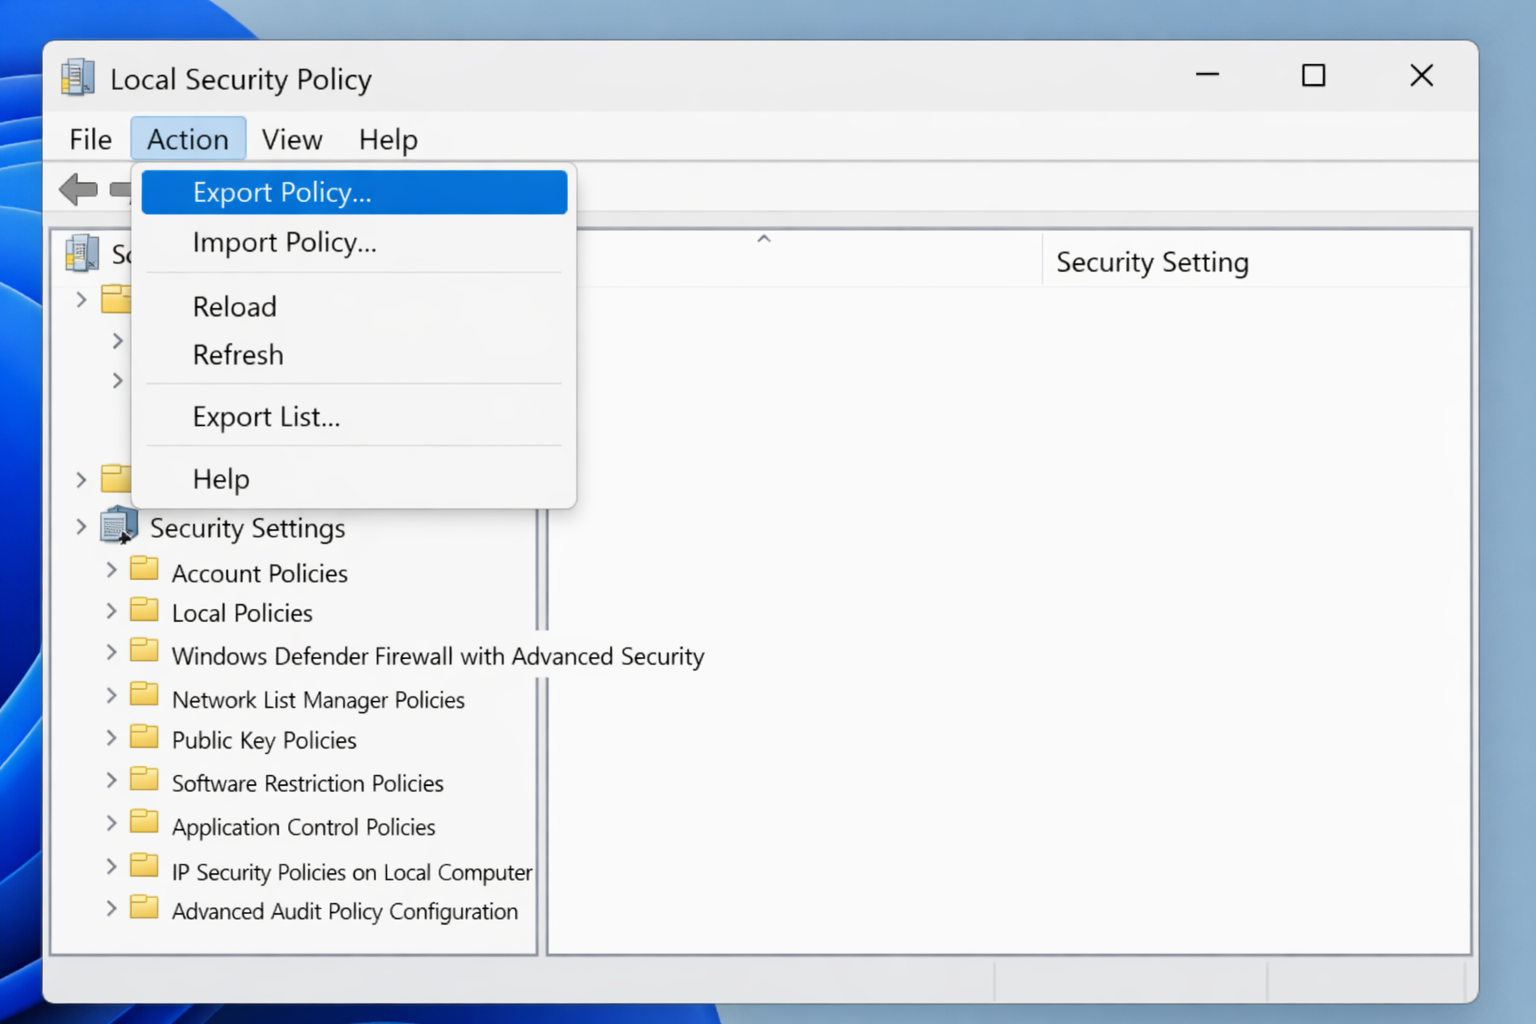The height and width of the screenshot is (1024, 1536).
Task: Select Help entry in Action dropdown
Action: (x=354, y=478)
